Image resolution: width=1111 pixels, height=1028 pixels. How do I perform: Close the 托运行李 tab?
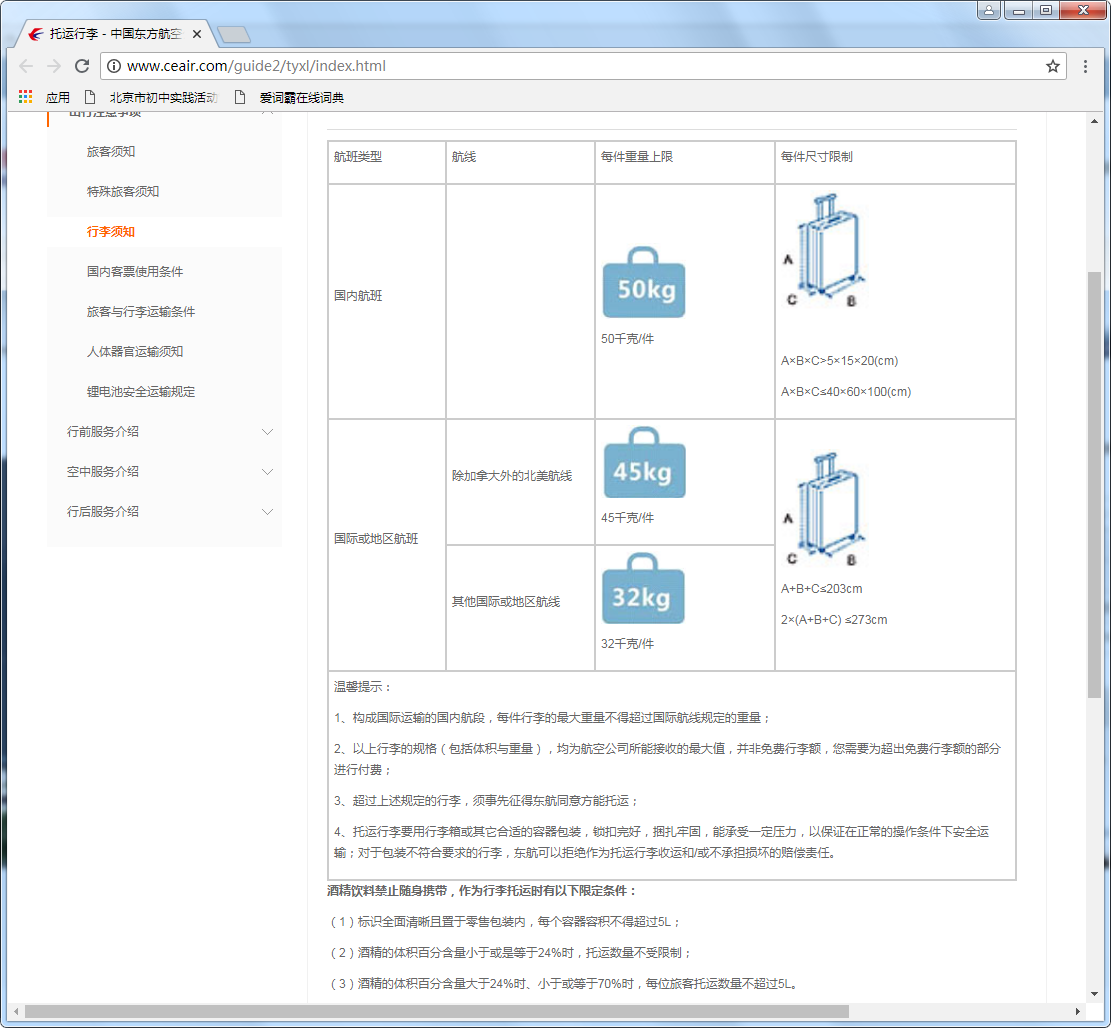[197, 34]
